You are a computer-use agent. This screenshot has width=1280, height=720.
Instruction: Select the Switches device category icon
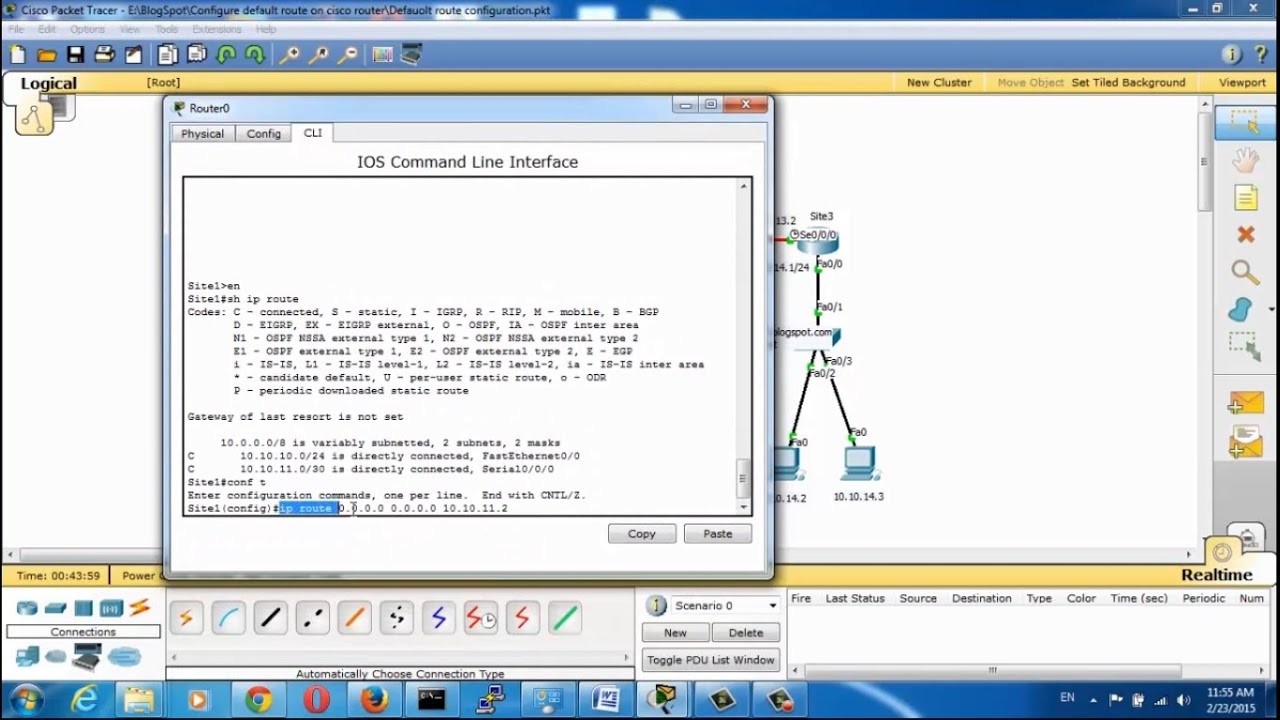55,608
